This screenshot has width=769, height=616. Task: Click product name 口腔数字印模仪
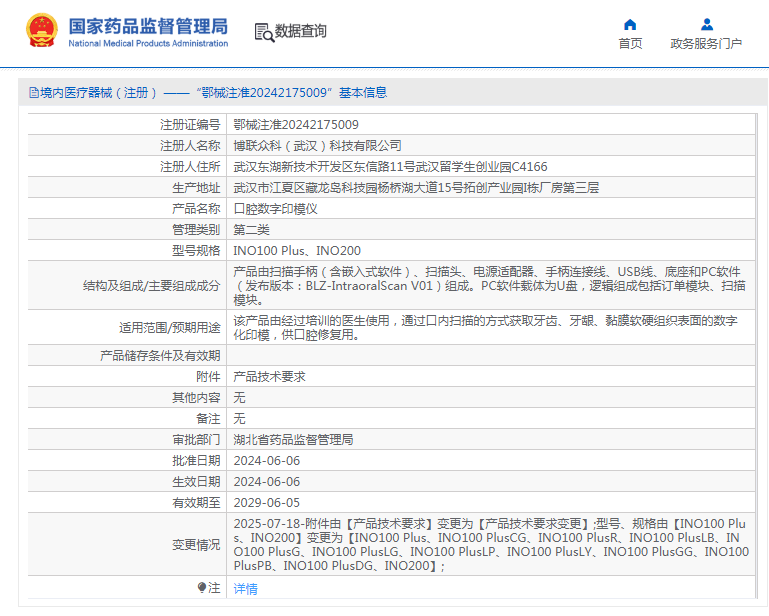276,209
